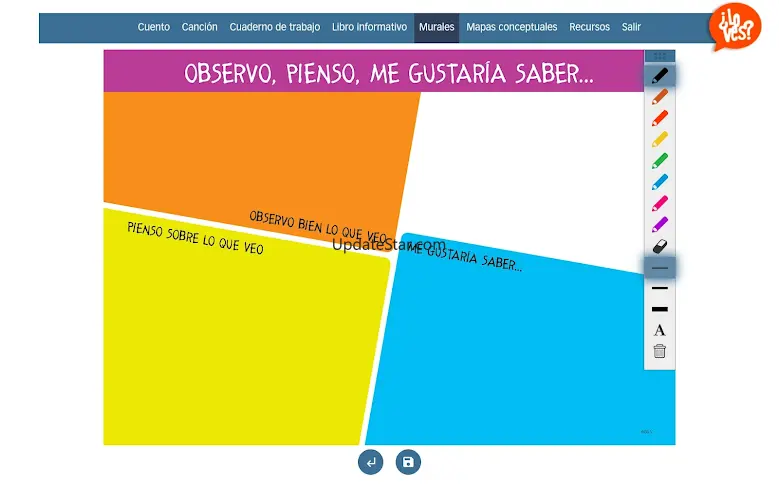
Task: Set the medium line thickness
Action: pyautogui.click(x=659, y=288)
